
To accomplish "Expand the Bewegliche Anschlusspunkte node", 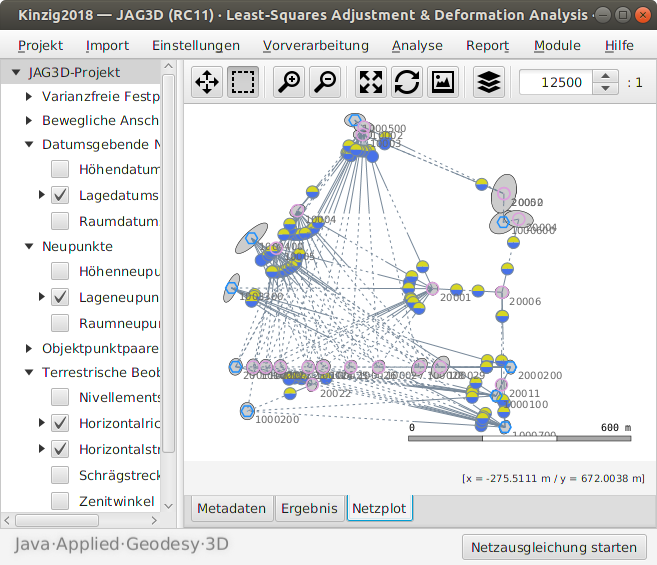I will pyautogui.click(x=28, y=121).
